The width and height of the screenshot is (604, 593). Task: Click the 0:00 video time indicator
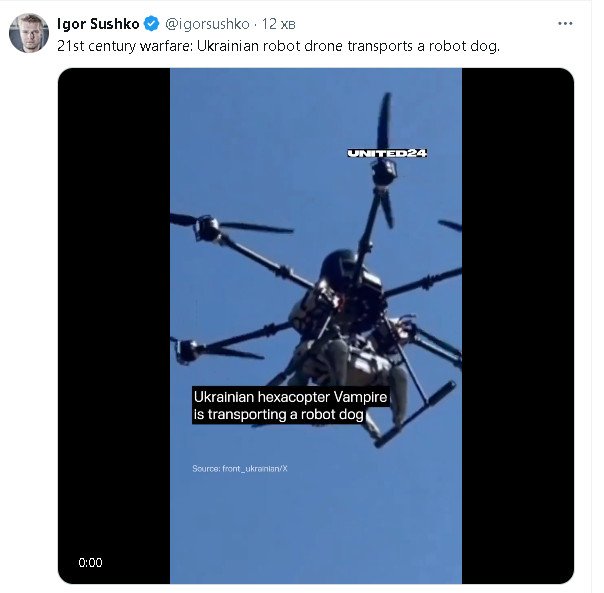click(90, 563)
